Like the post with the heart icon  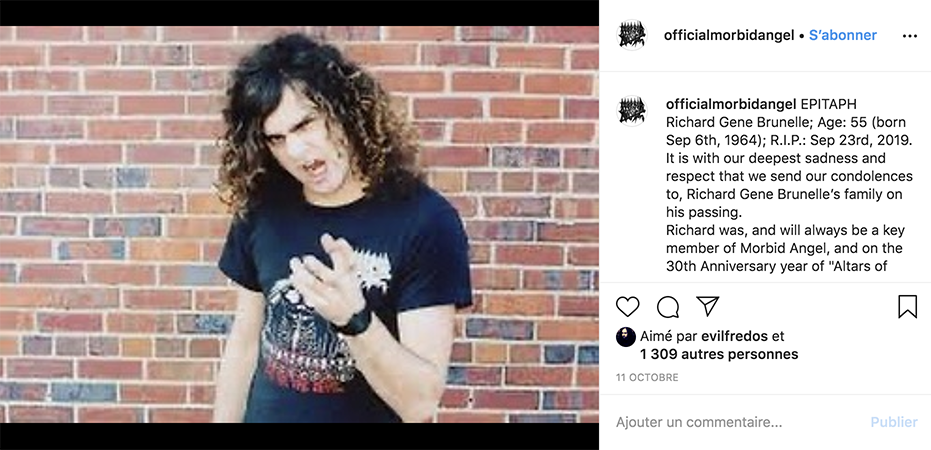tap(627, 306)
